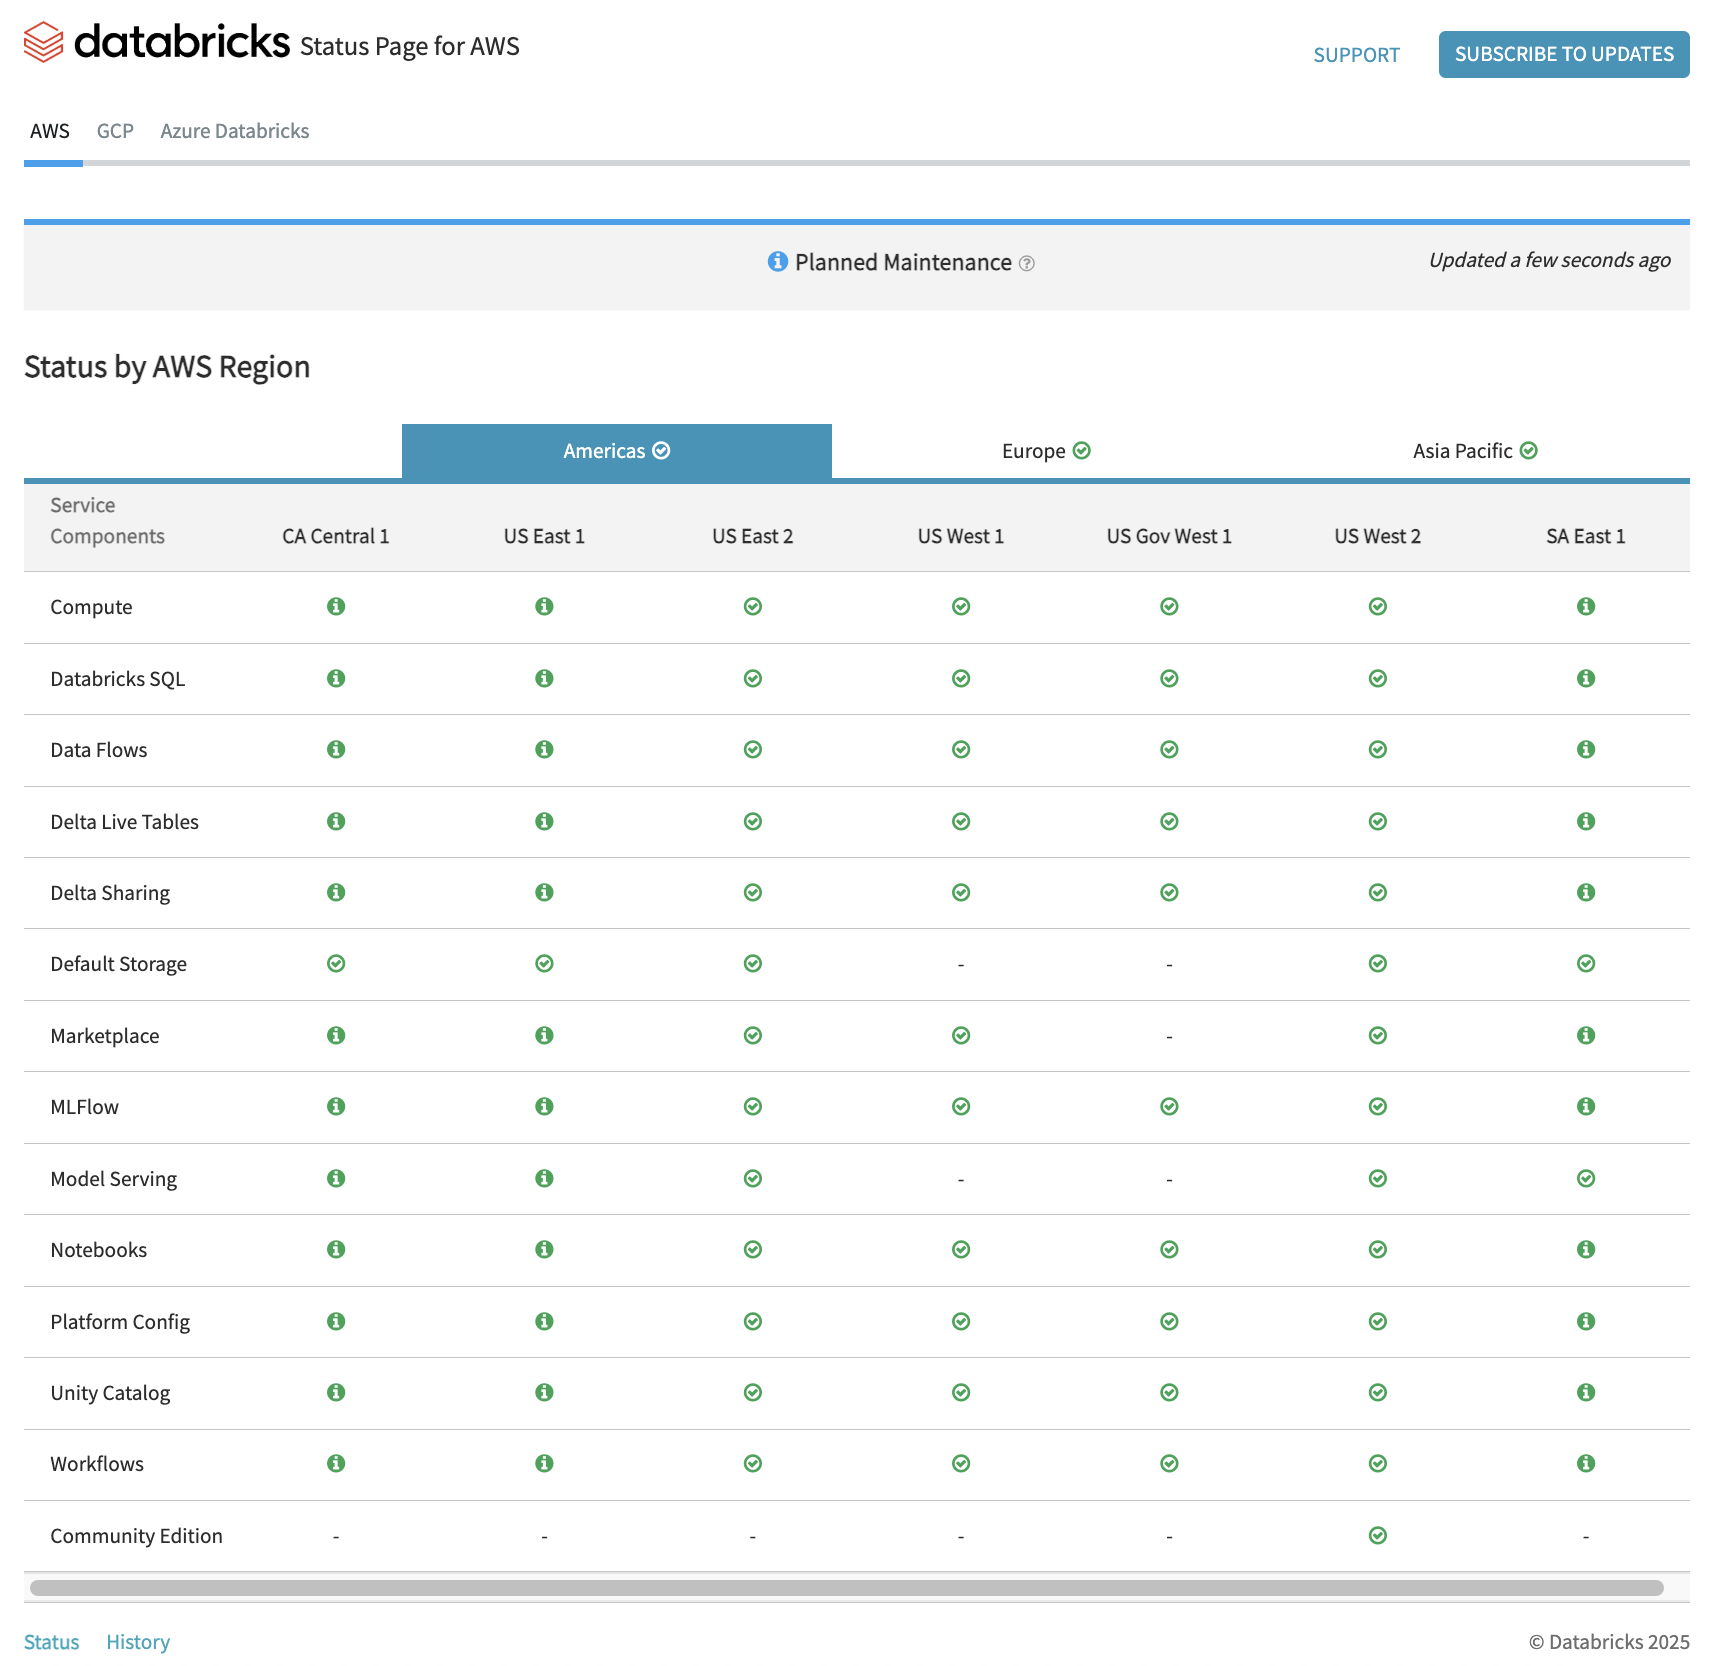The width and height of the screenshot is (1722, 1666).
Task: Click Data Flows status icon for US Gov West 1
Action: point(1169,749)
